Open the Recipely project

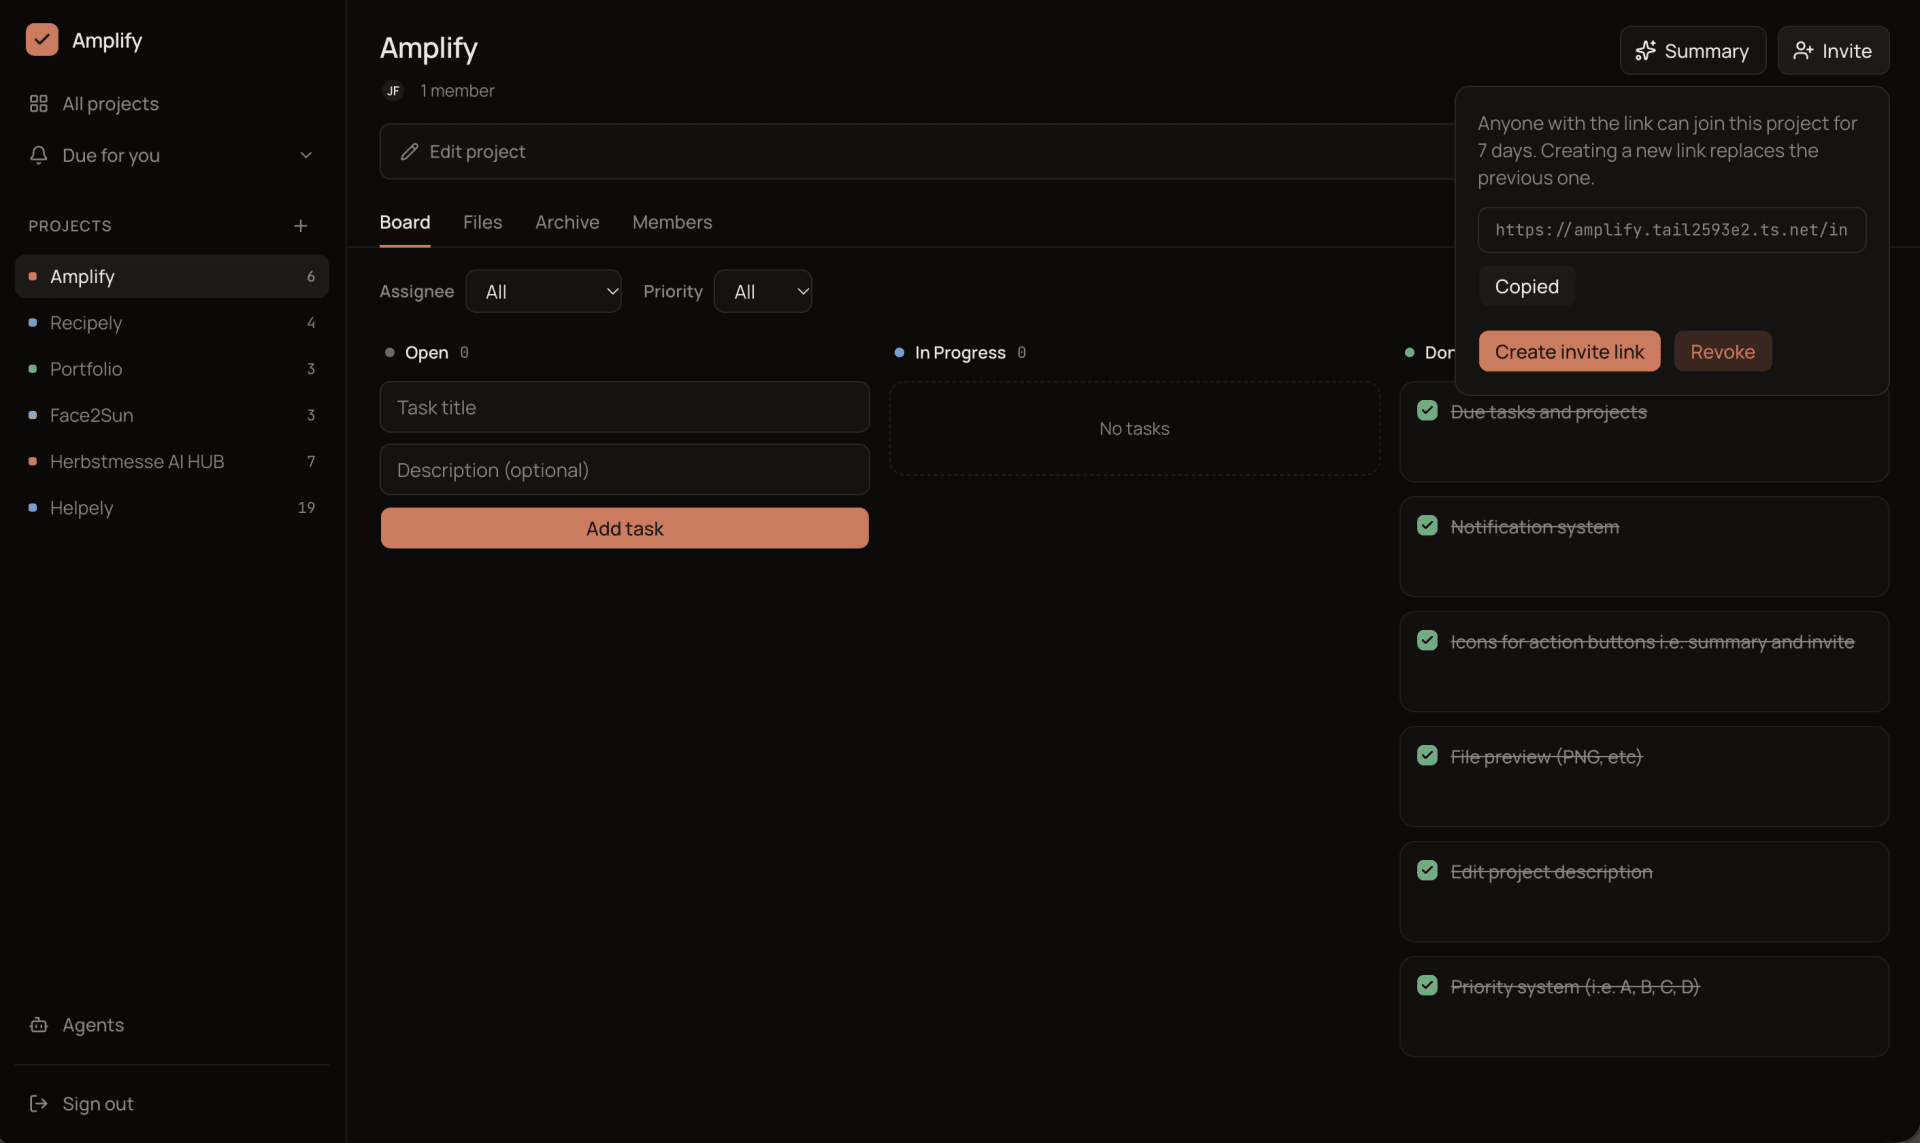coord(172,323)
